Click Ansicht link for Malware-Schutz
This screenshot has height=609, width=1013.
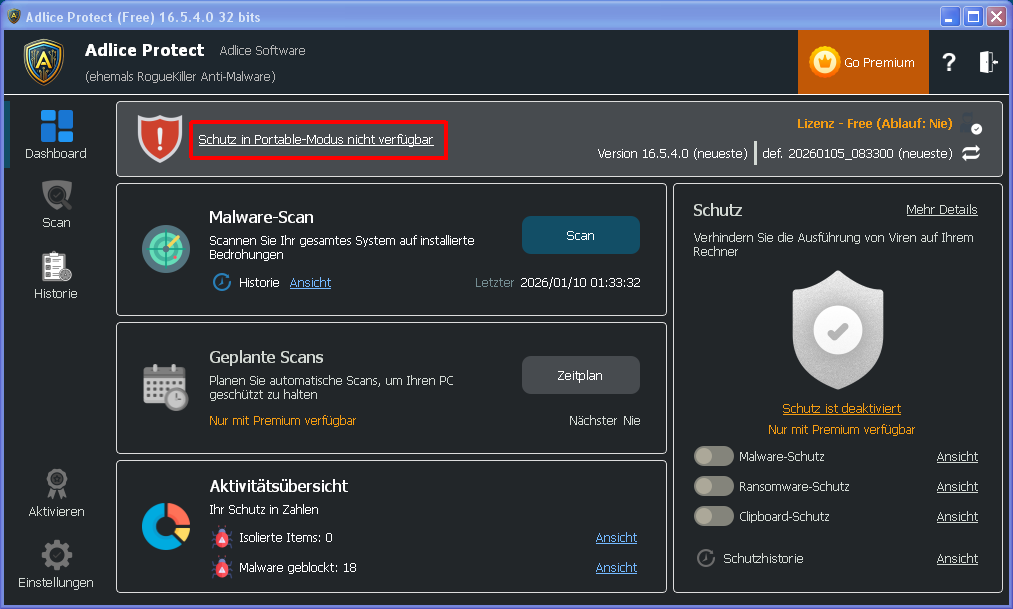pyautogui.click(x=957, y=457)
